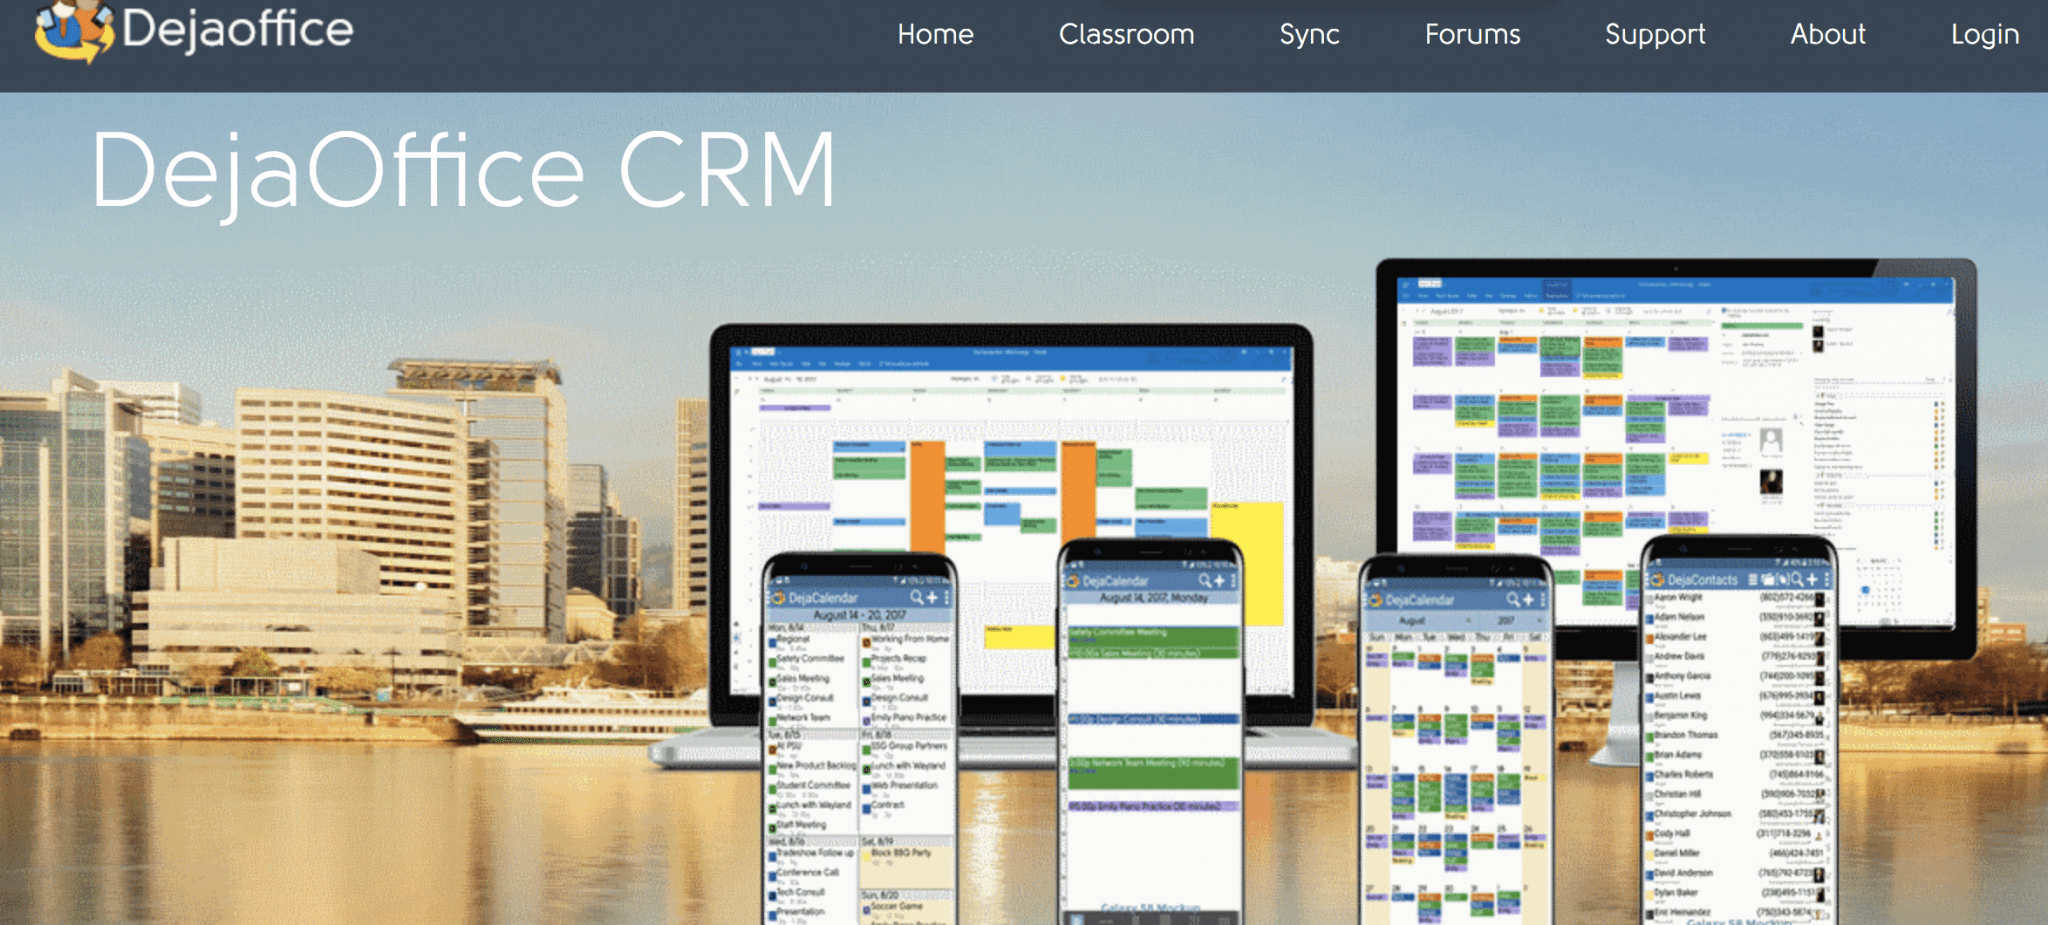Click the phone showing August 14 - 20 week
The image size is (2048, 925).
click(860, 740)
